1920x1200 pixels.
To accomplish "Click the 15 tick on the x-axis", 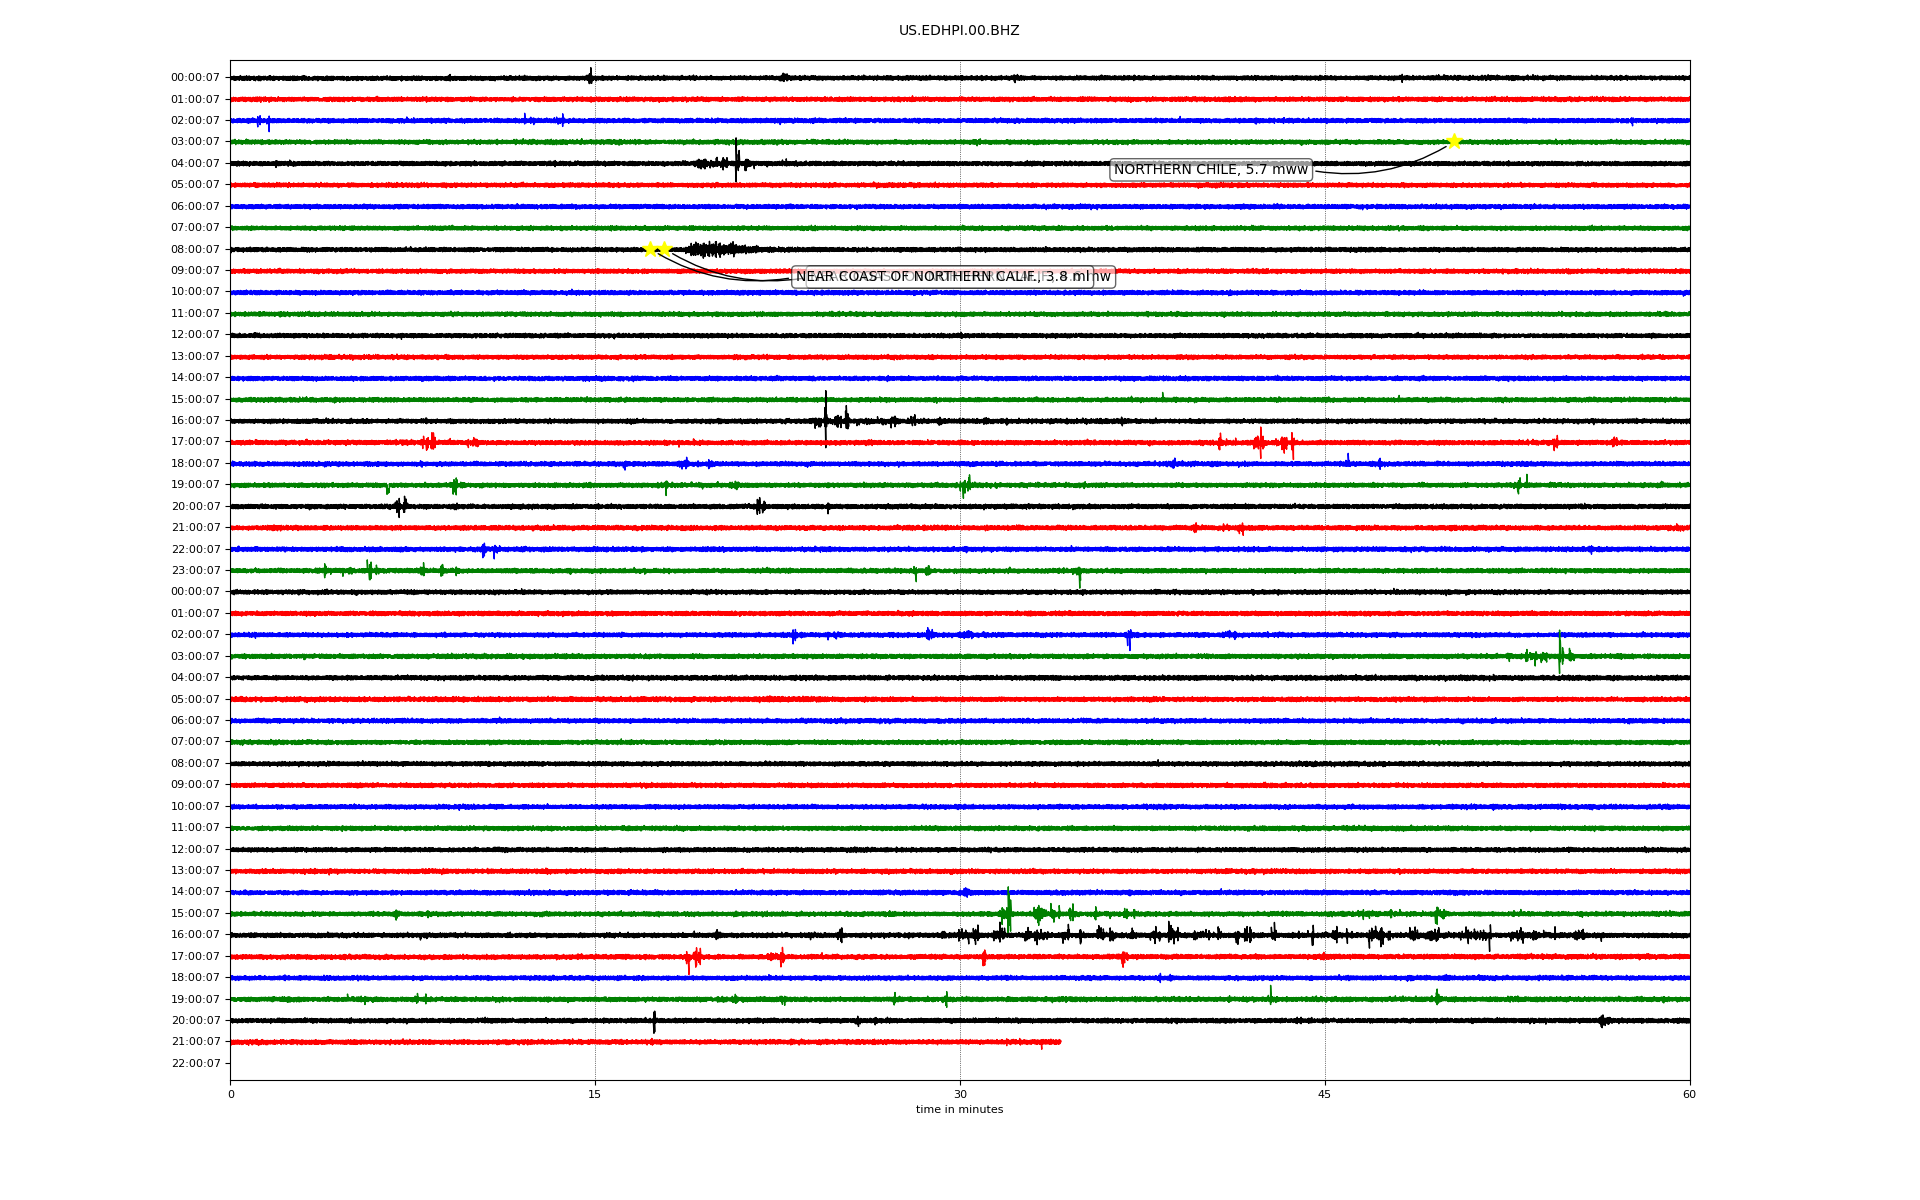I will pos(595,1094).
